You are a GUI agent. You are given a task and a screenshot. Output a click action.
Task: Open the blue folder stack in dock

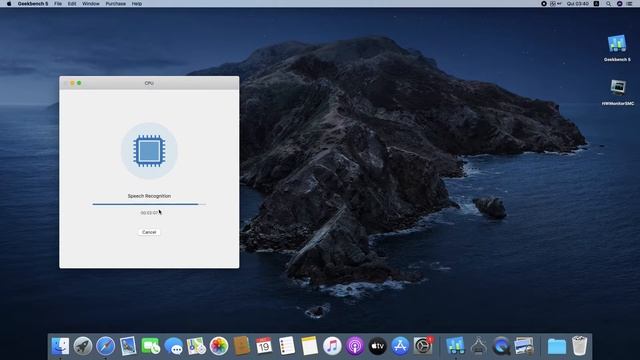557,347
